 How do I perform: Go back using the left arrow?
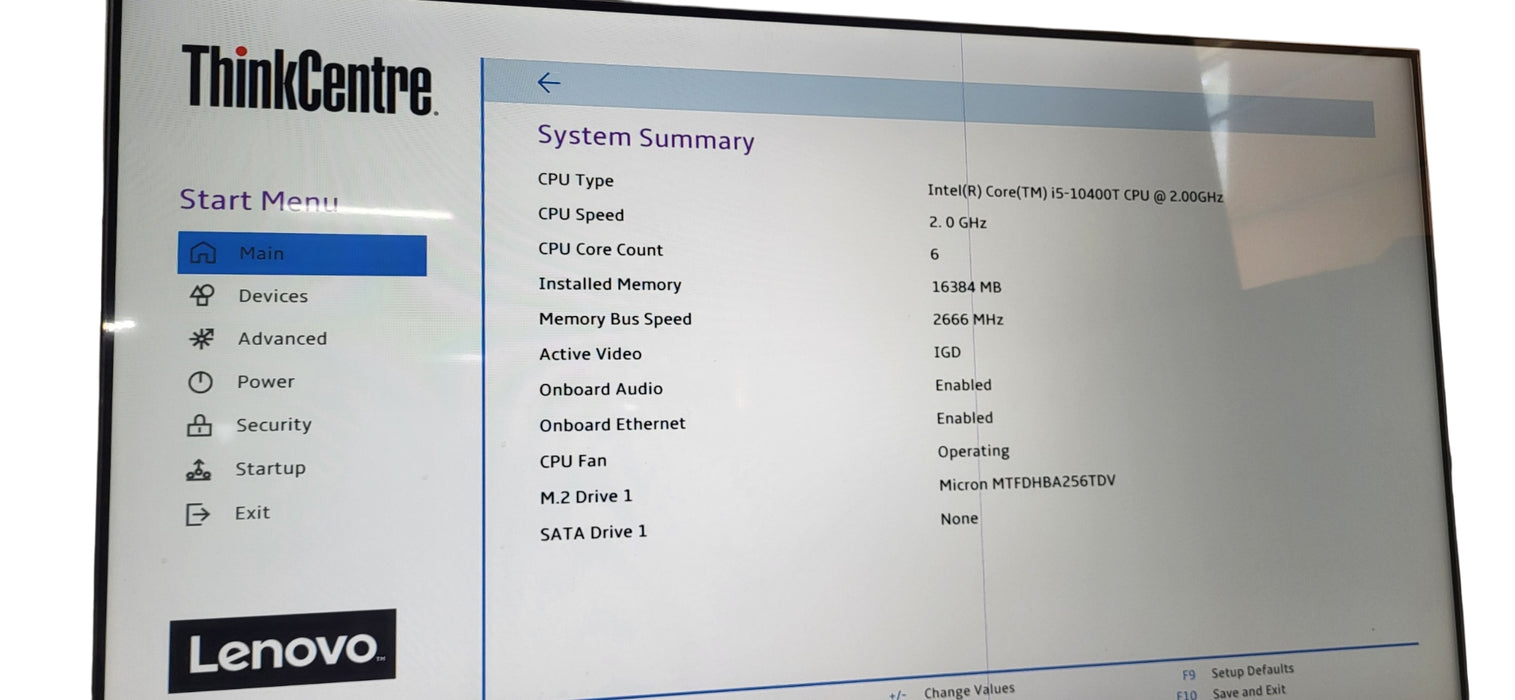pyautogui.click(x=548, y=83)
